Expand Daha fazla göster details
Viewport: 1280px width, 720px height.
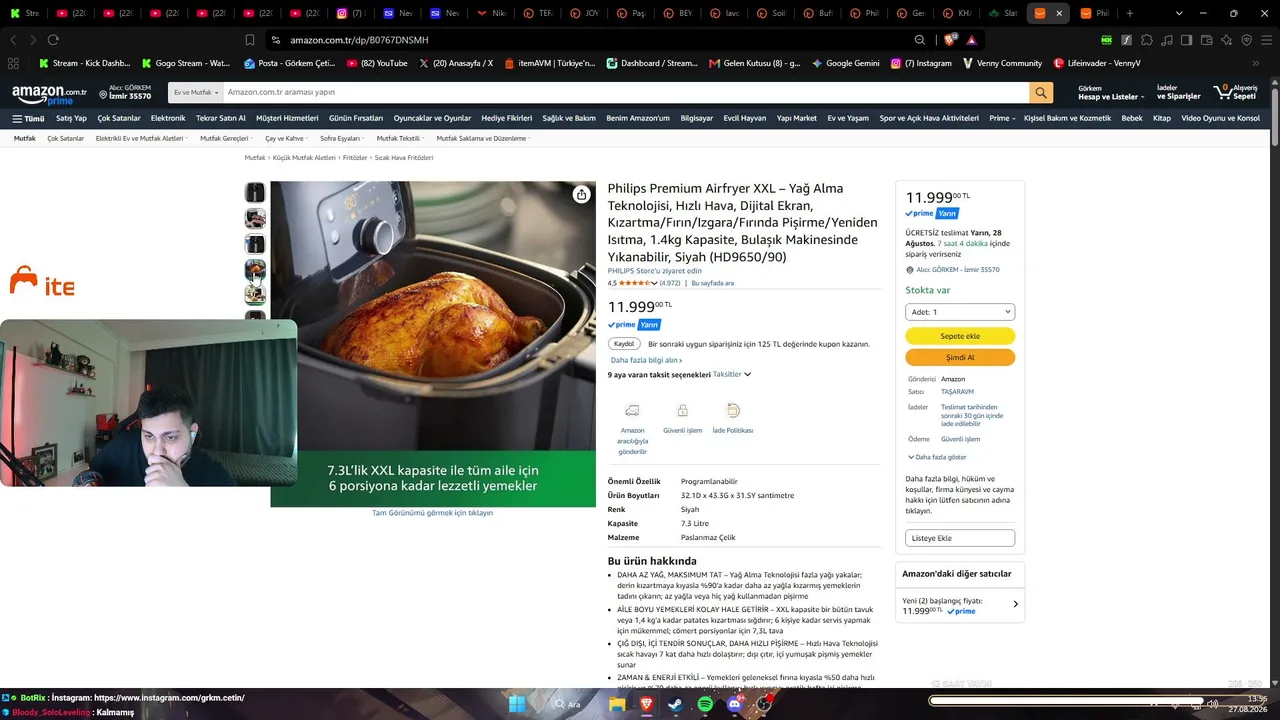pos(937,457)
